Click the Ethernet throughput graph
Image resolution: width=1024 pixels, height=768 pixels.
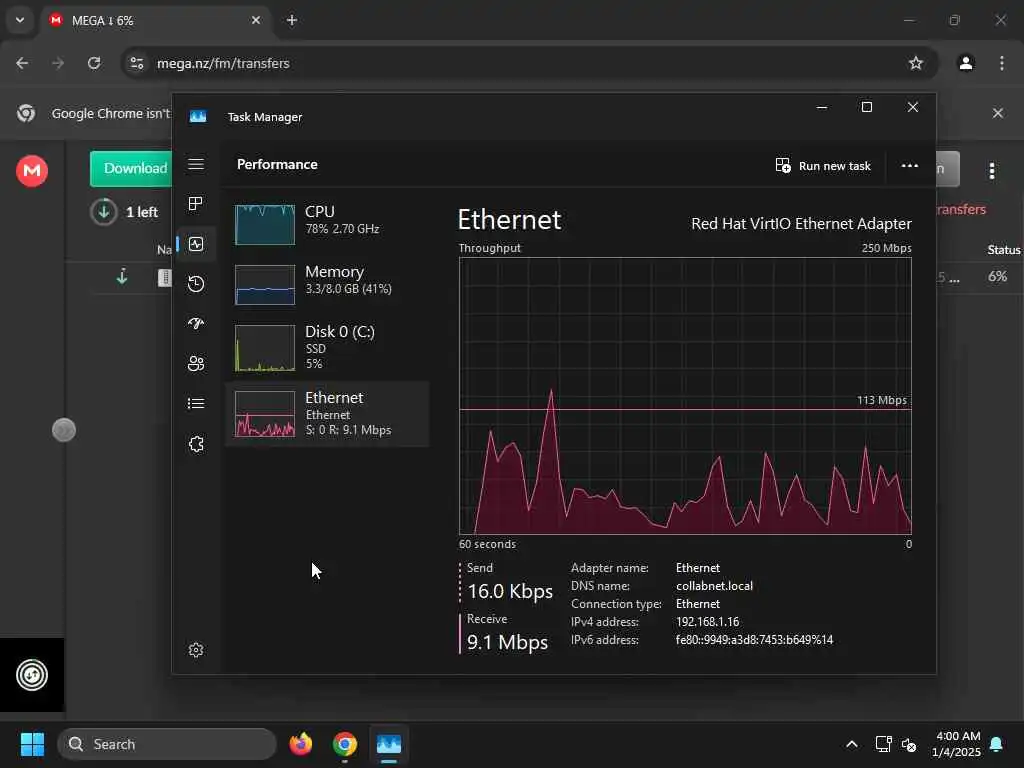click(x=685, y=396)
